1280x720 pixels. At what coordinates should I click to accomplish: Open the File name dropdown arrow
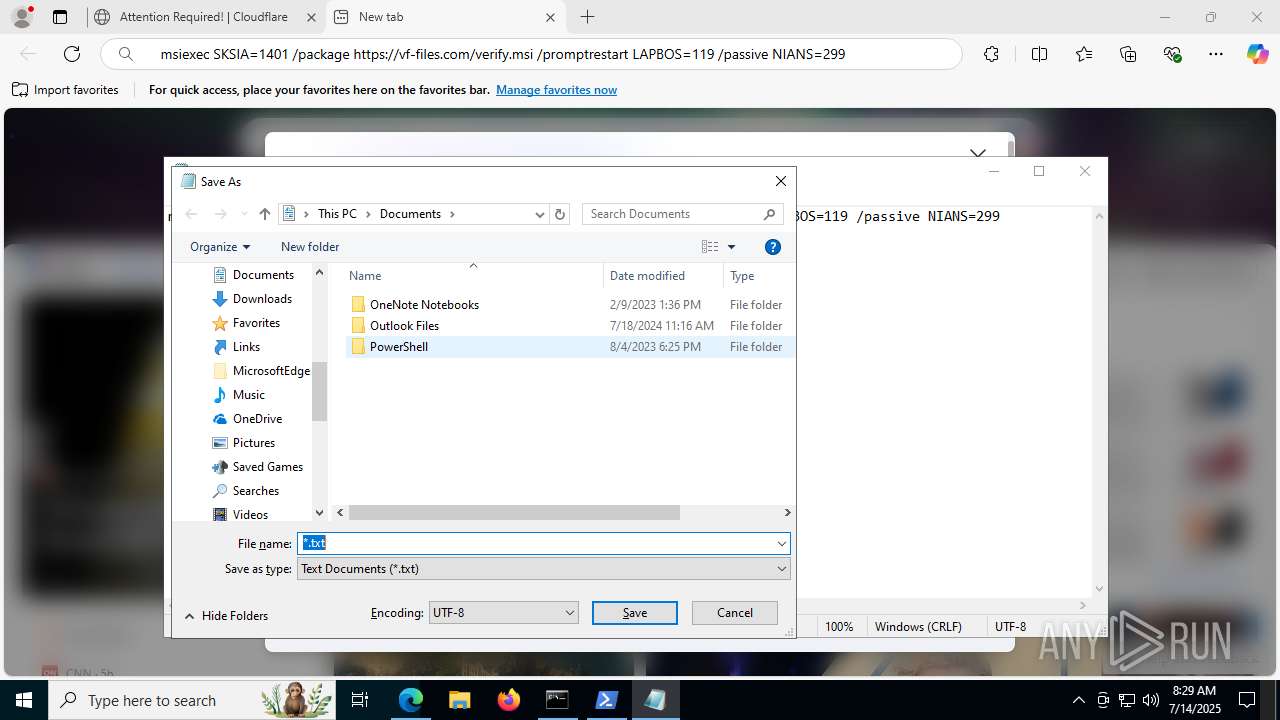[781, 543]
